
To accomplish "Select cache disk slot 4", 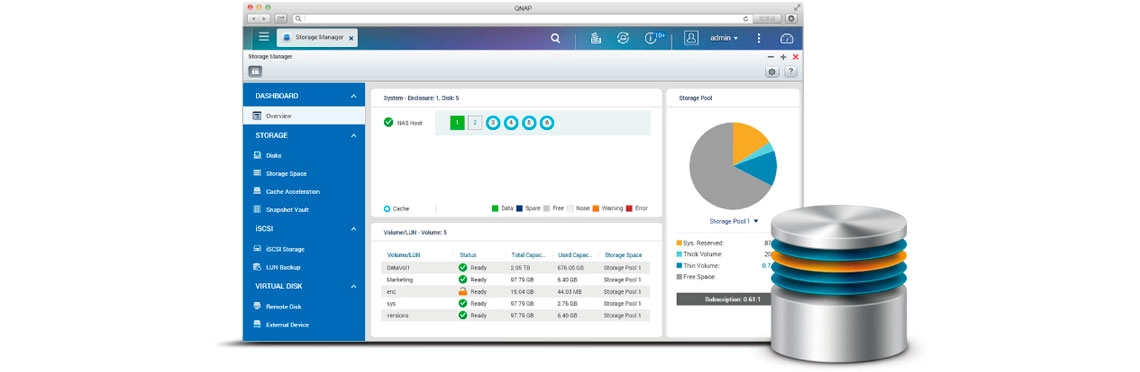I will coord(511,123).
